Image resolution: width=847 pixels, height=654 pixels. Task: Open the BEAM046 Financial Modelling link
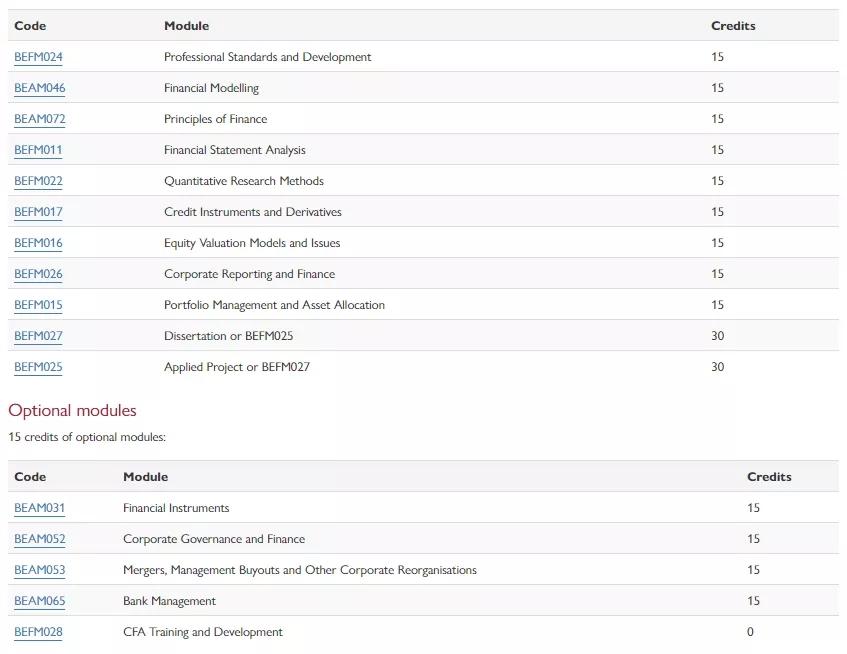pos(38,88)
